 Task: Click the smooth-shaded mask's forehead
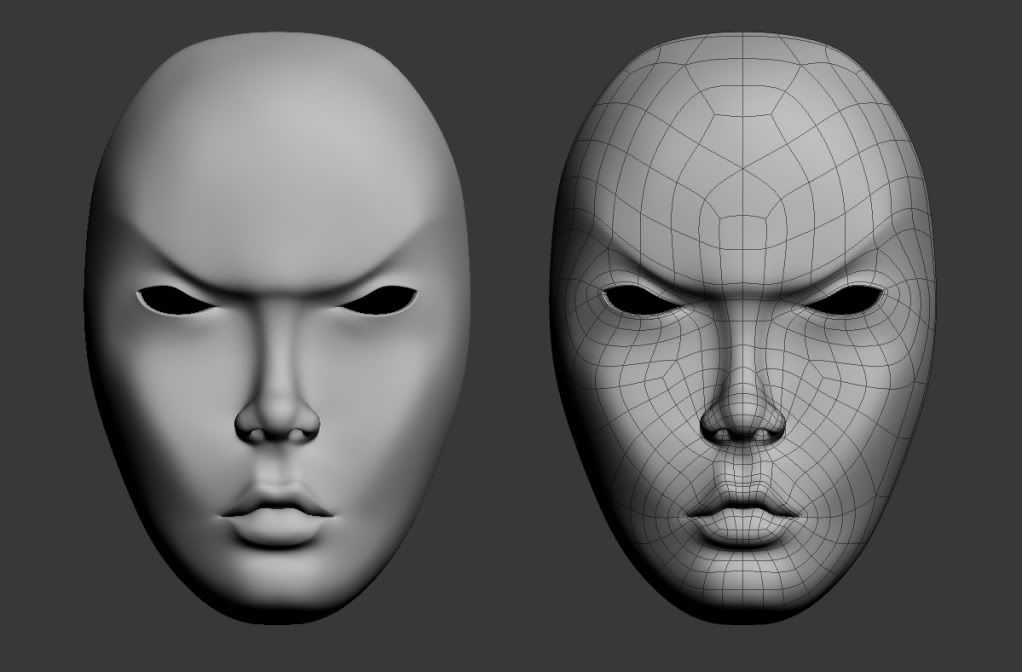280,150
